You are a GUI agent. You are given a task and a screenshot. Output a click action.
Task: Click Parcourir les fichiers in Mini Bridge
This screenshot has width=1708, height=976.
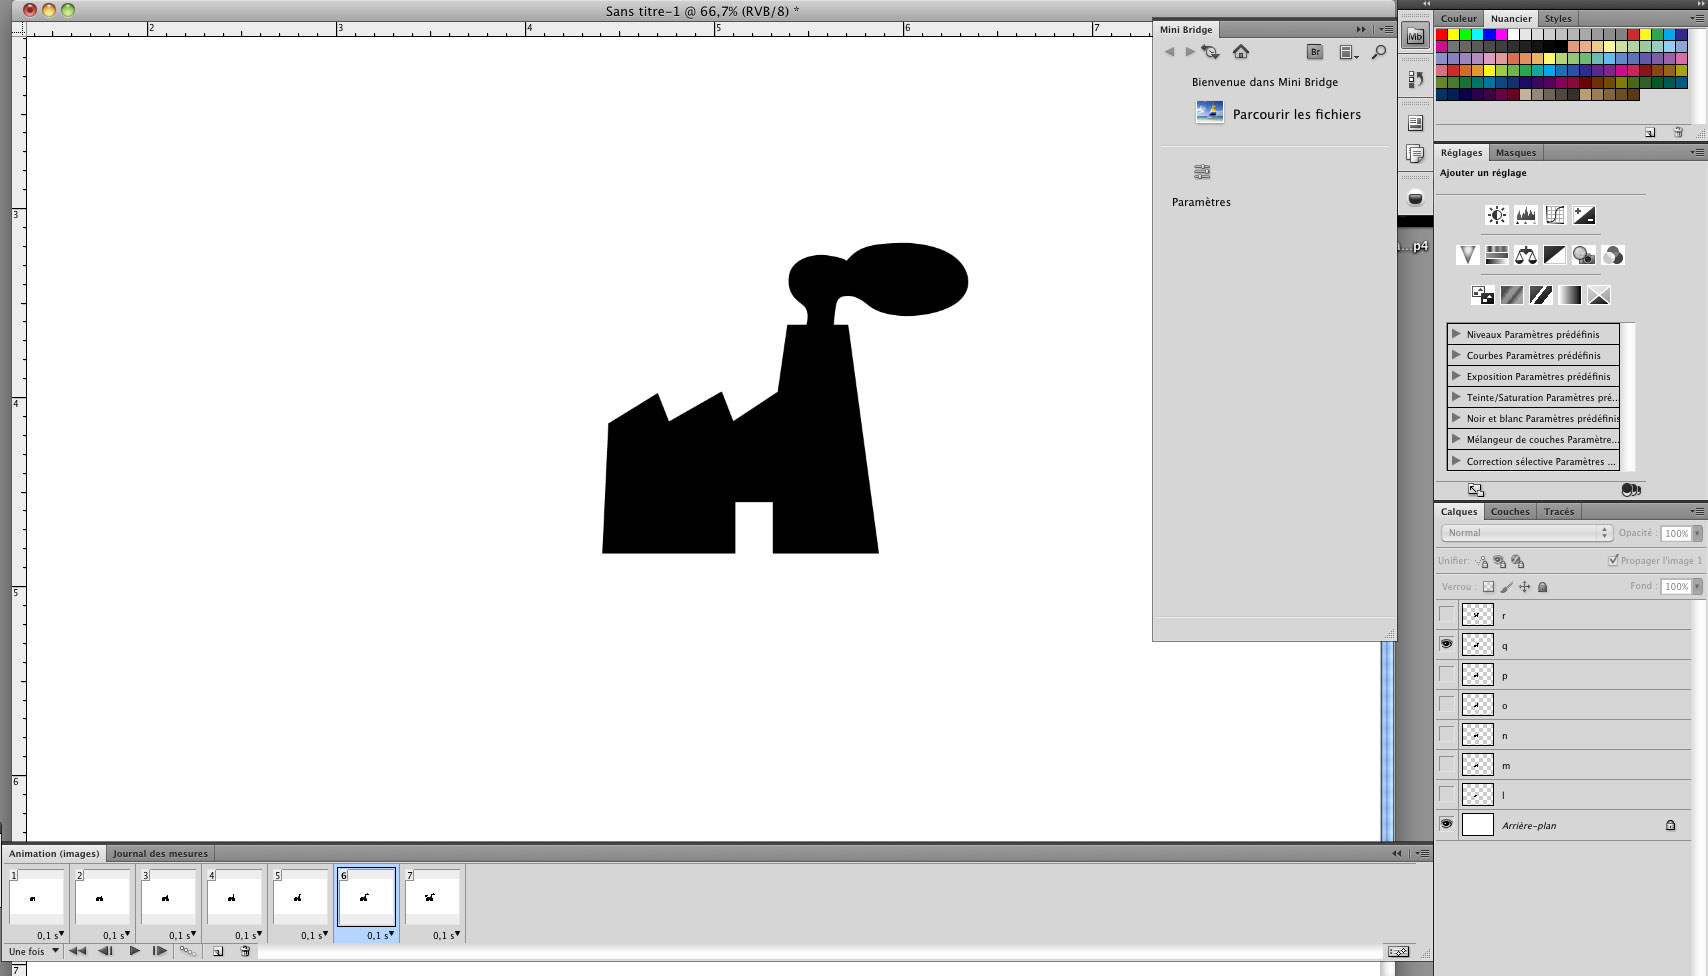(x=1296, y=114)
